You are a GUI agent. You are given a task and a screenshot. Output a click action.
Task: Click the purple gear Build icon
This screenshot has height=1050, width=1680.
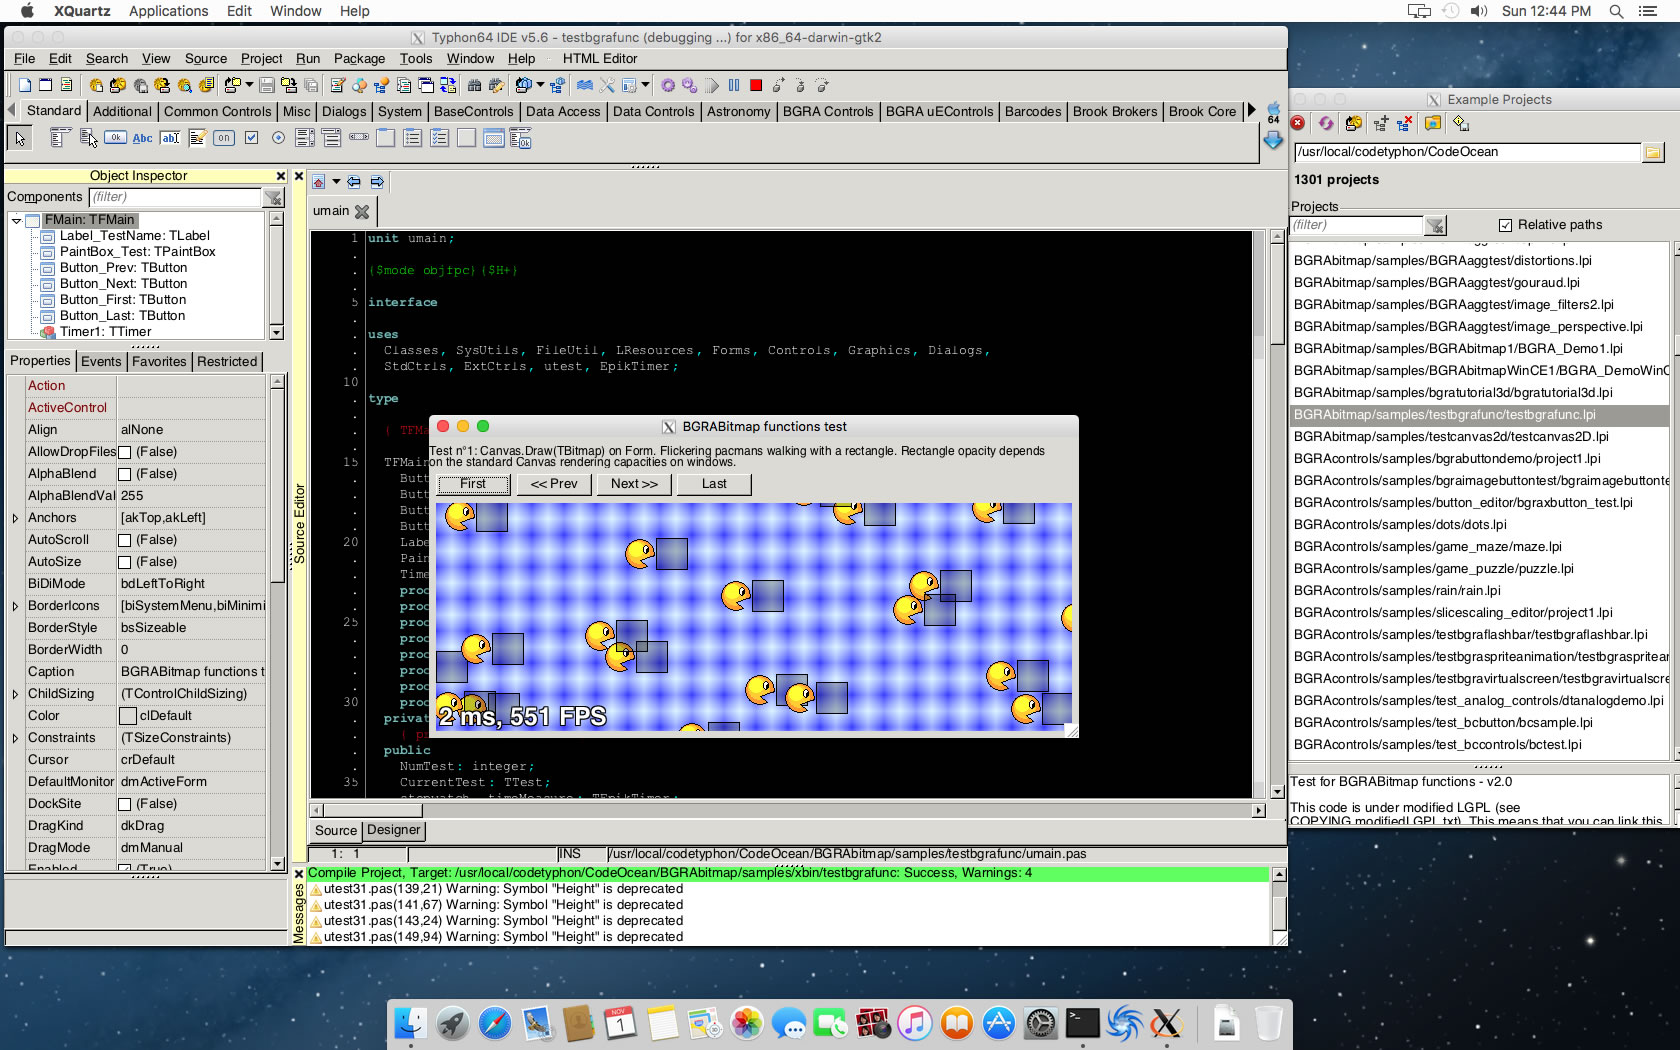pyautogui.click(x=668, y=86)
